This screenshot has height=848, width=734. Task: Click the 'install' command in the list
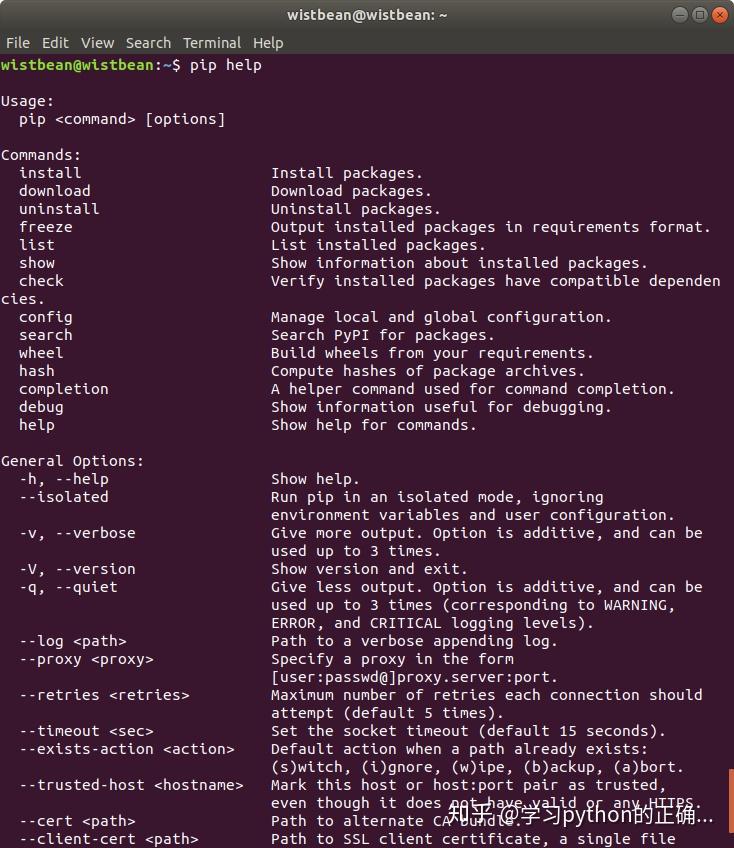[50, 173]
